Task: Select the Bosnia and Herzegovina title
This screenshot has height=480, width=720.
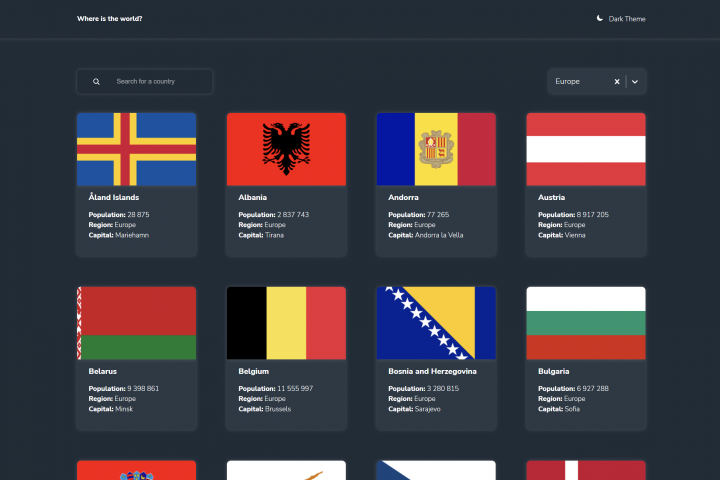Action: pyautogui.click(x=433, y=371)
